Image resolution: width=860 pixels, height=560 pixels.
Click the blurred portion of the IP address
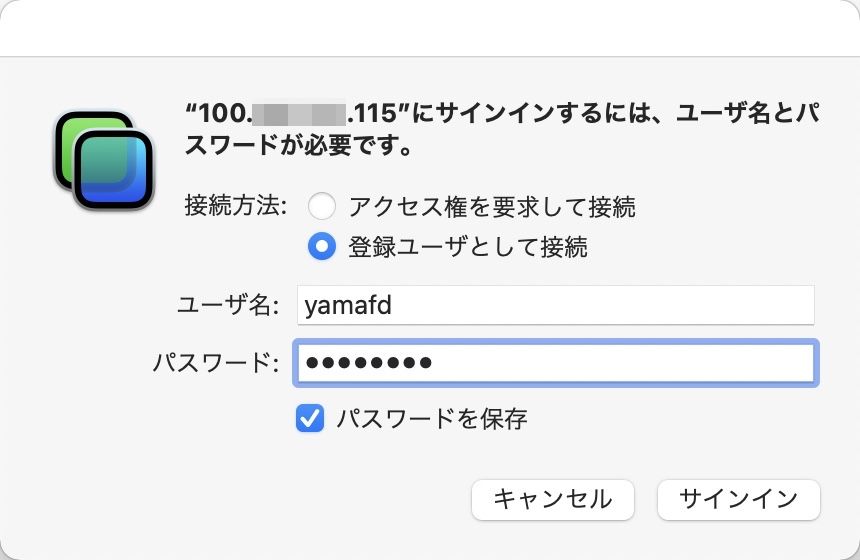[299, 114]
